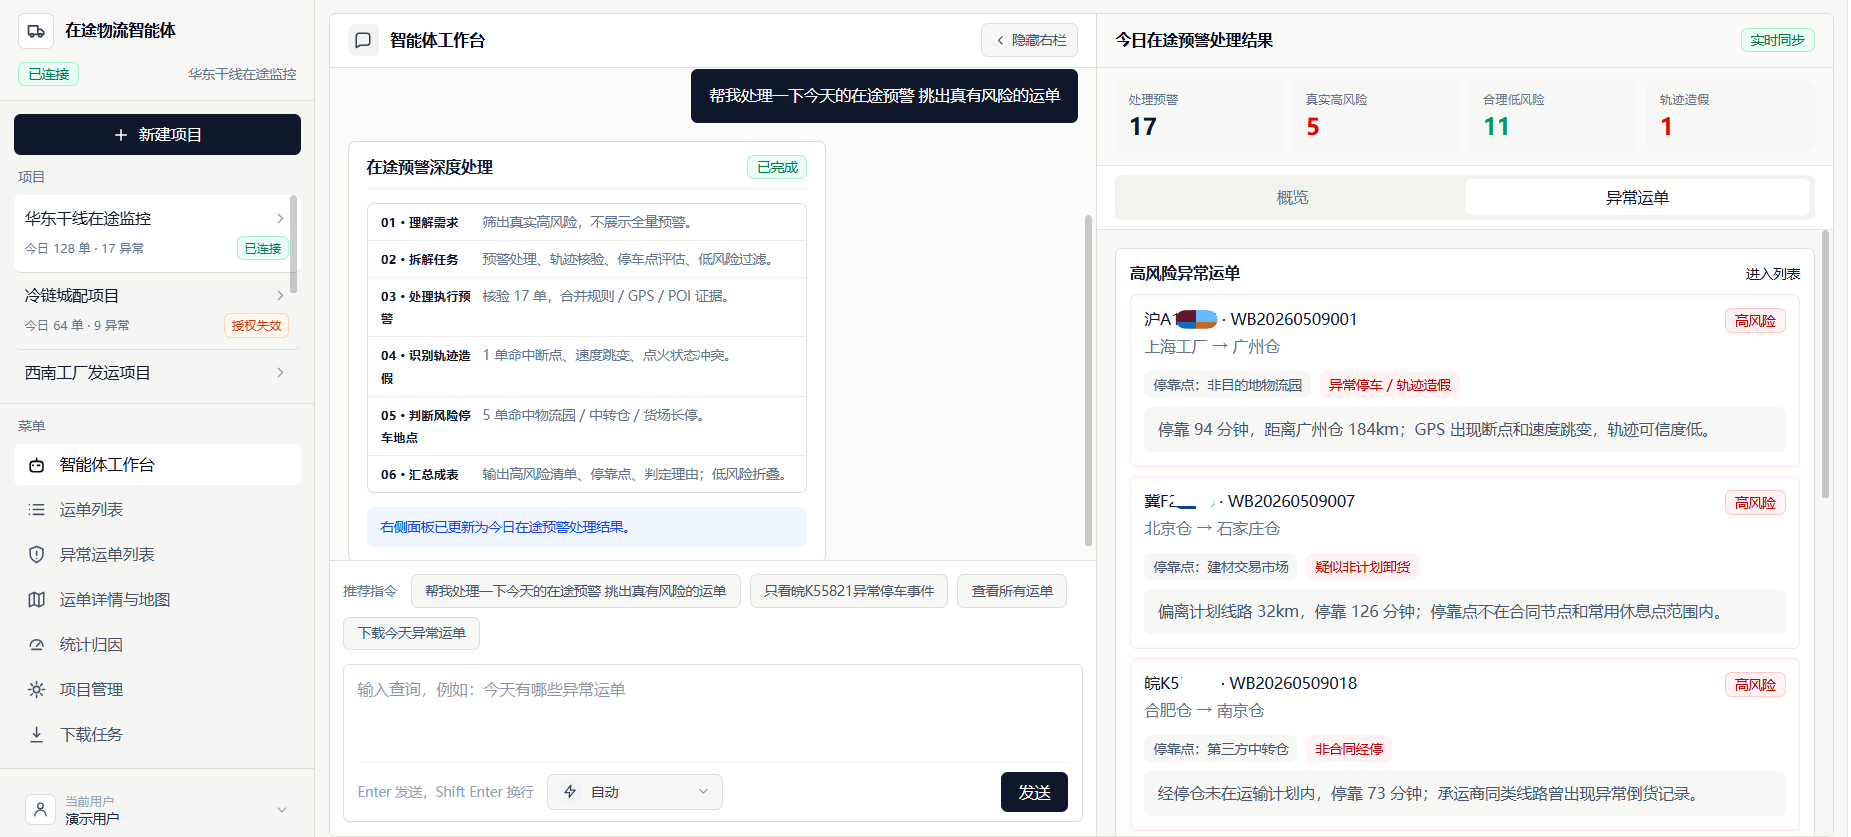The height and width of the screenshot is (837, 1851).
Task: Open 项目管理 menu item
Action: (x=157, y=690)
